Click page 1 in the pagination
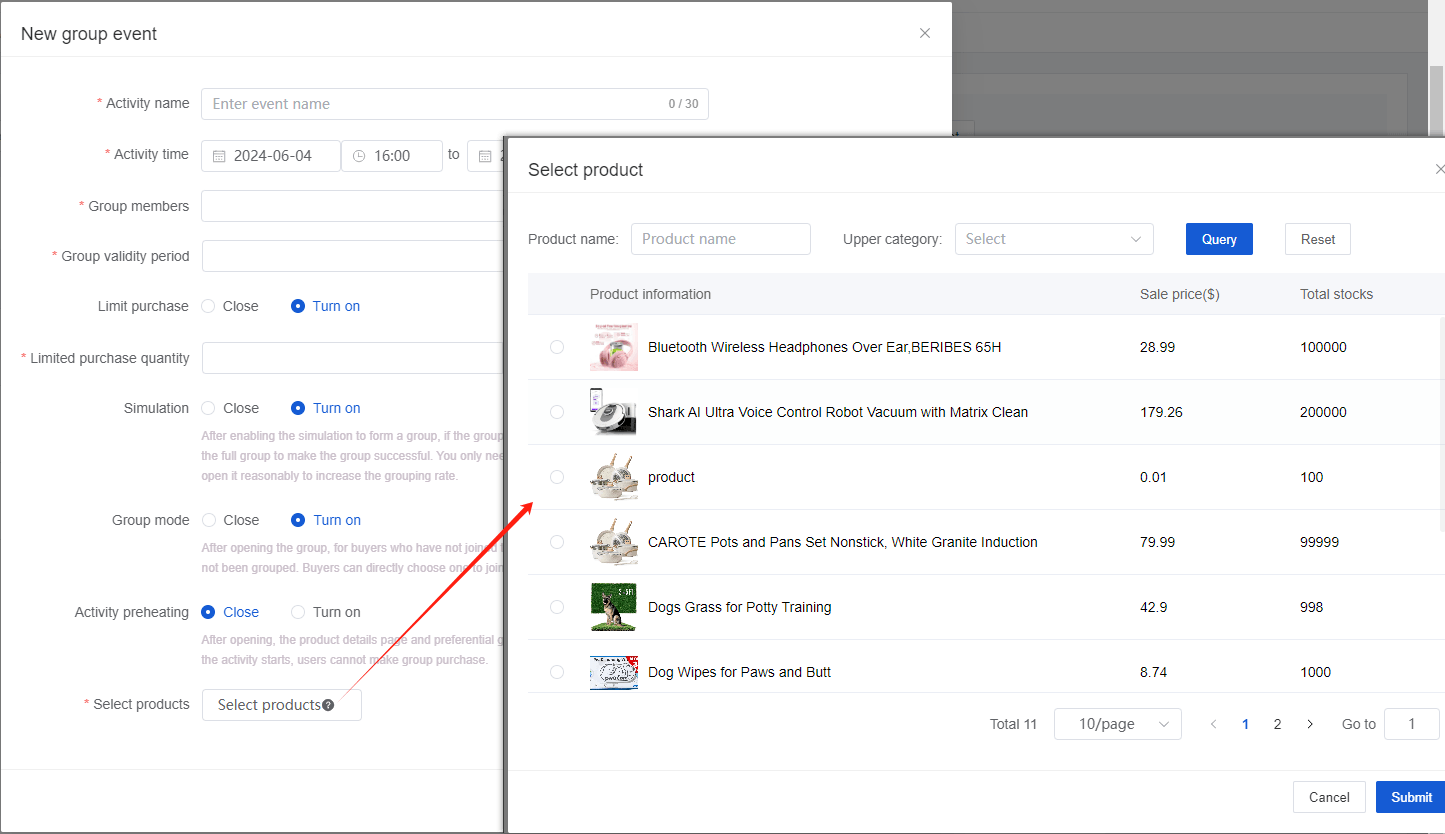 1245,724
